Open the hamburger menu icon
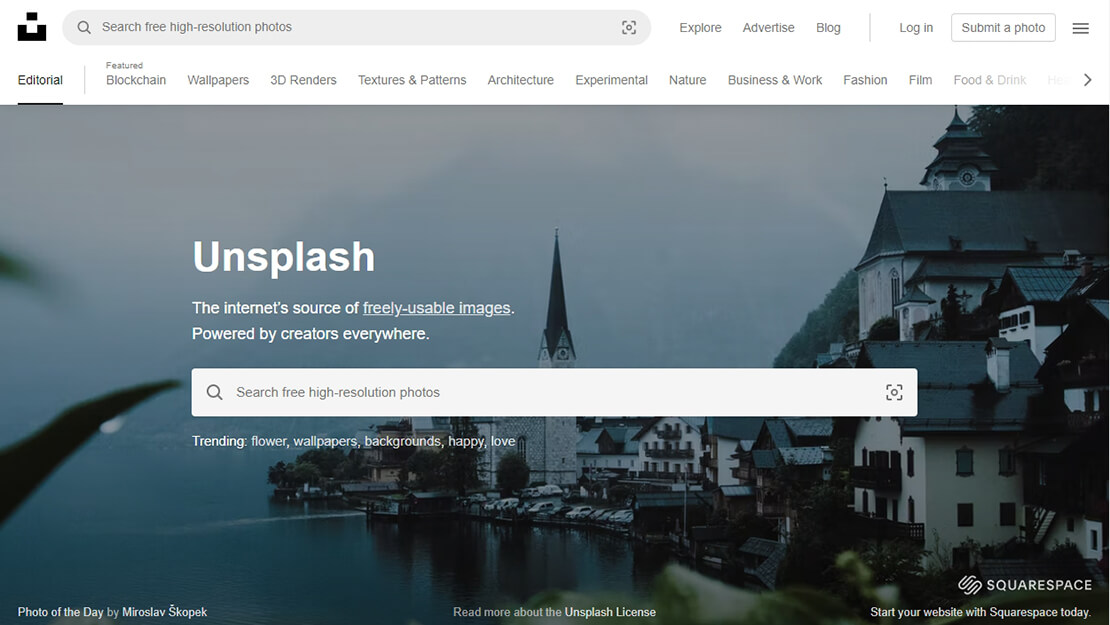Screen dimensions: 1110x625 pos(1080,28)
